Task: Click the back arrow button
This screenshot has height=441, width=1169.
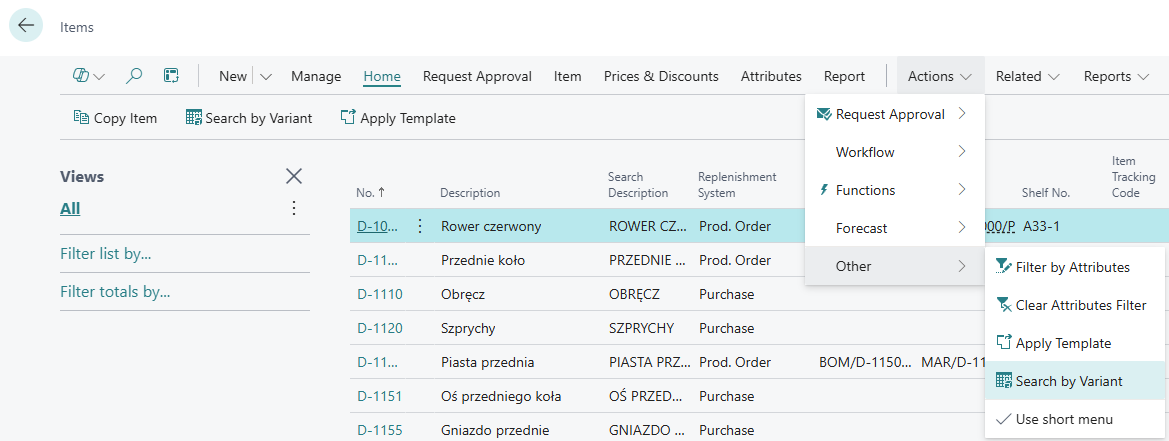Action: pyautogui.click(x=26, y=26)
